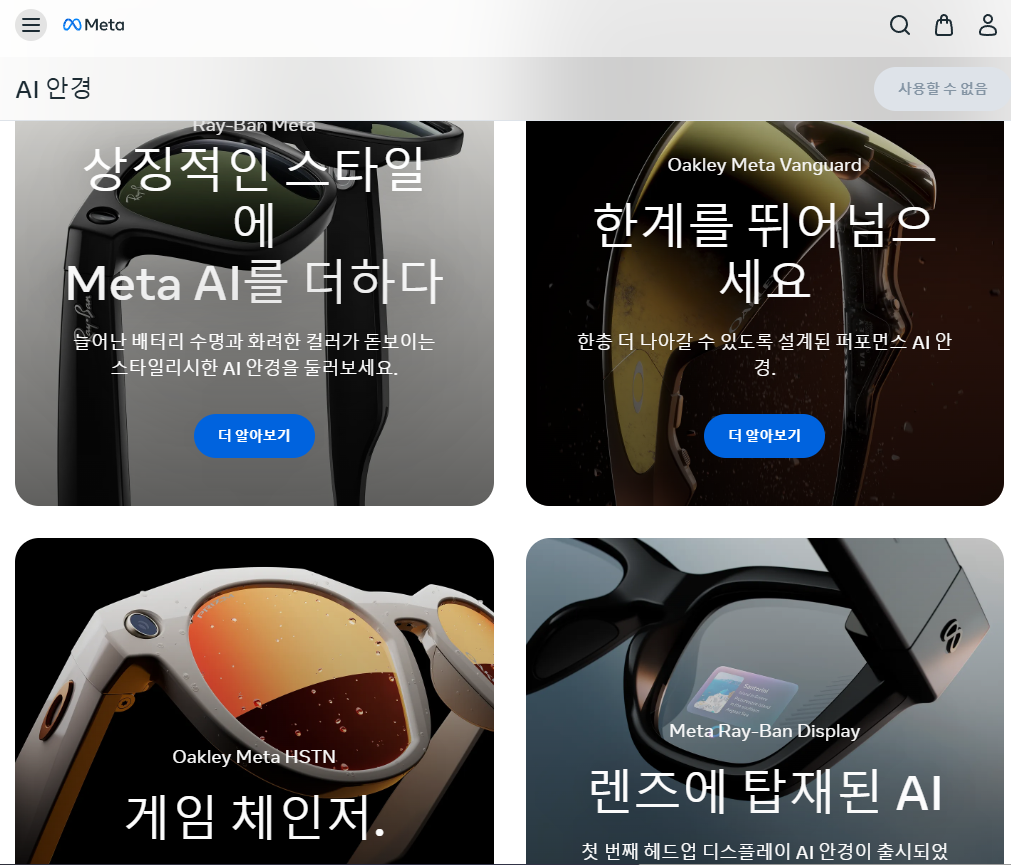The height and width of the screenshot is (865, 1011).
Task: Click the 상징적인 스타일에 Meta AI를 더하다 headline
Action: click(x=254, y=225)
